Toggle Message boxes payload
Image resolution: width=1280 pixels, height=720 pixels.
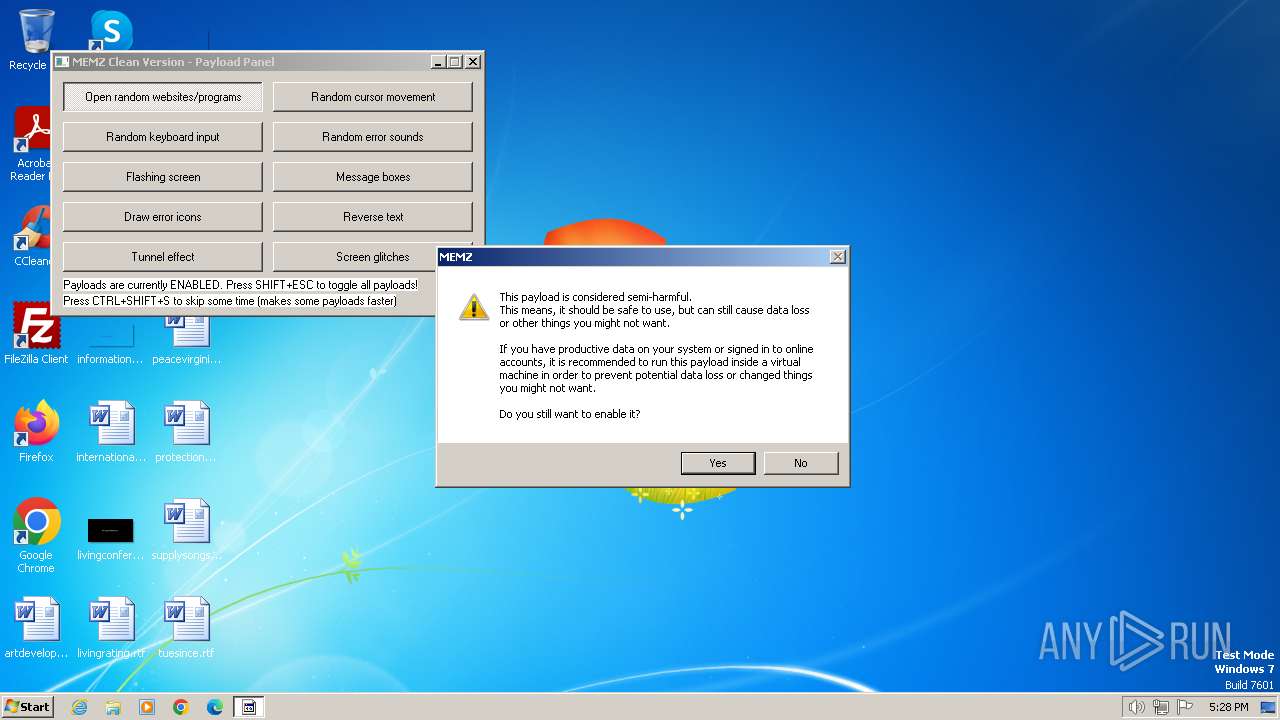[373, 177]
